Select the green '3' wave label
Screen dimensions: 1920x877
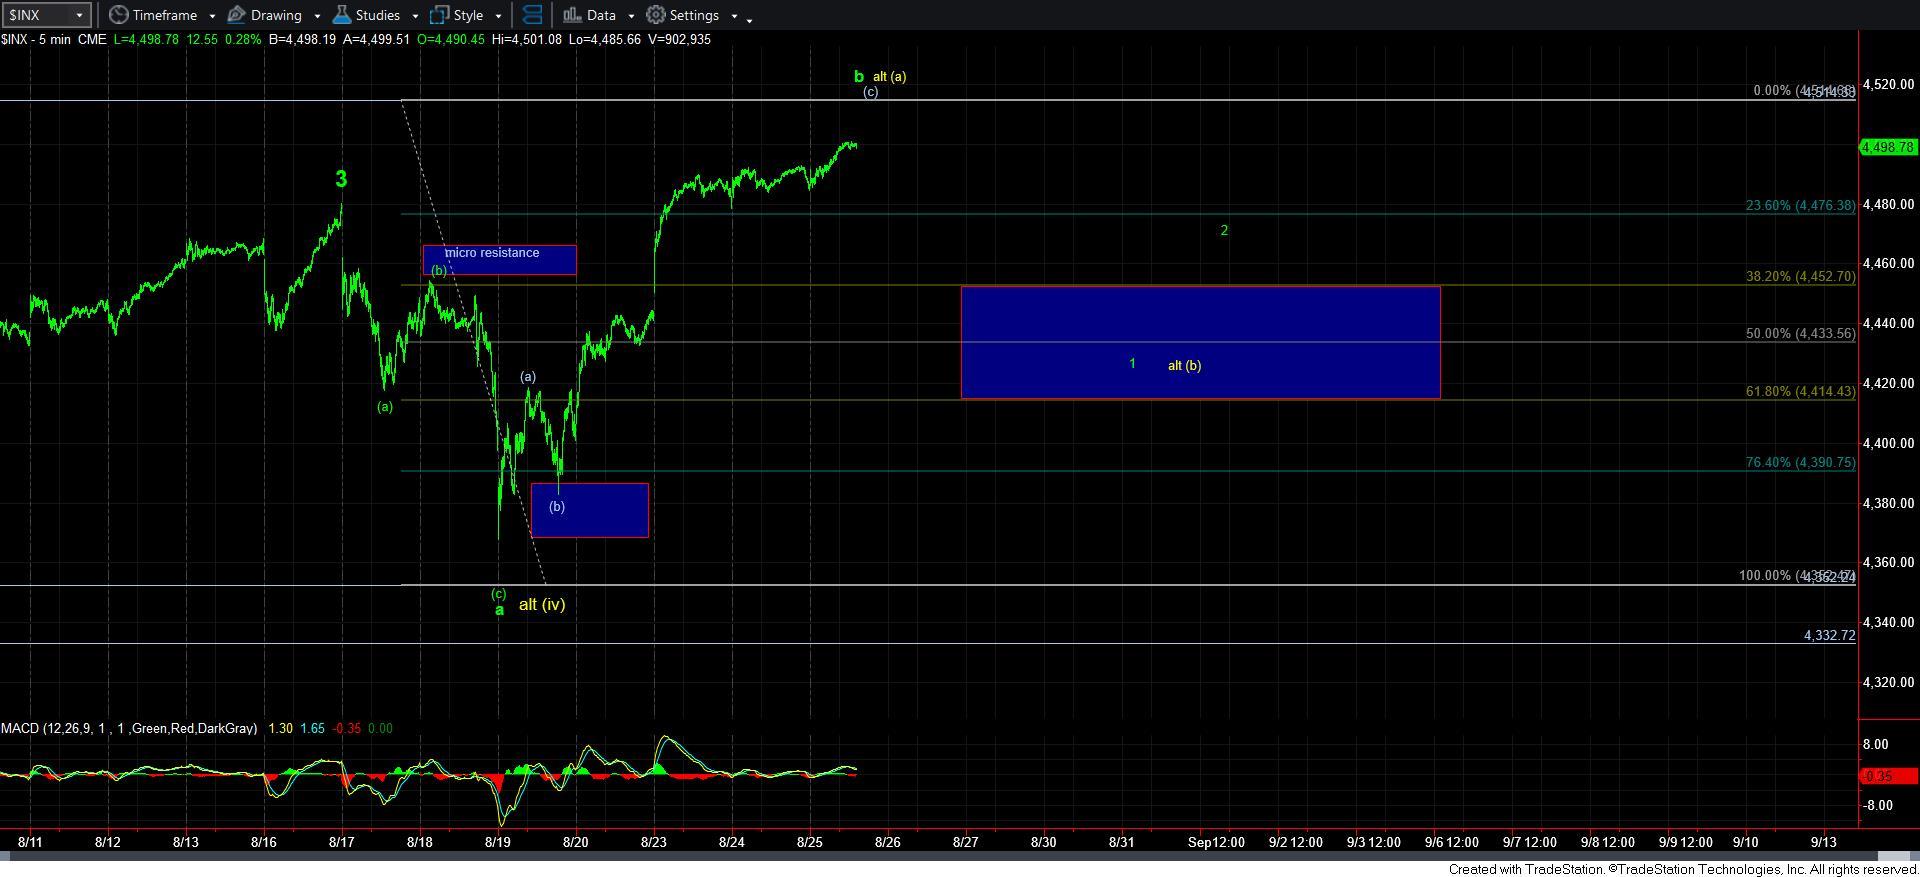pos(341,179)
